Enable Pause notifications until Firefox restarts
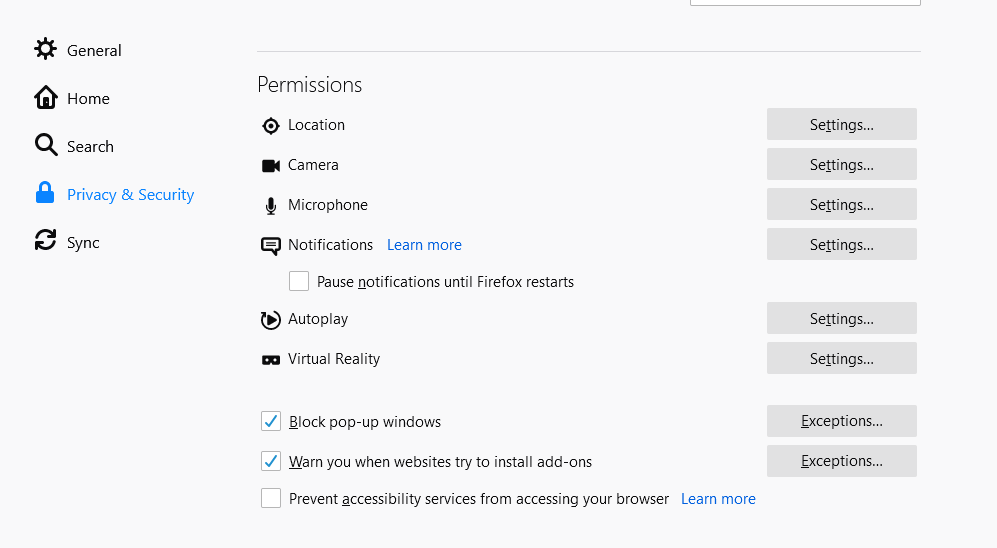 click(299, 281)
